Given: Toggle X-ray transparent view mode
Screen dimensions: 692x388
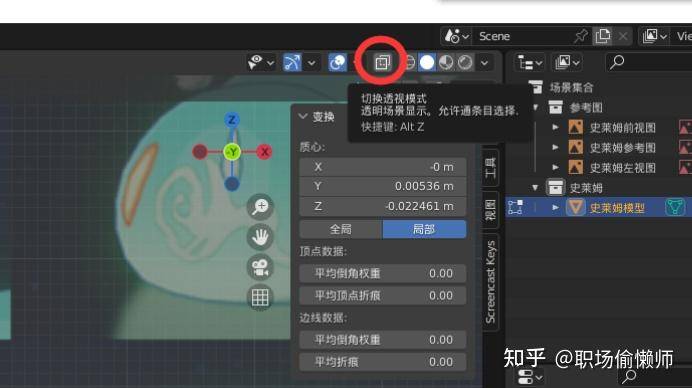Looking at the screenshot, I should 382,62.
